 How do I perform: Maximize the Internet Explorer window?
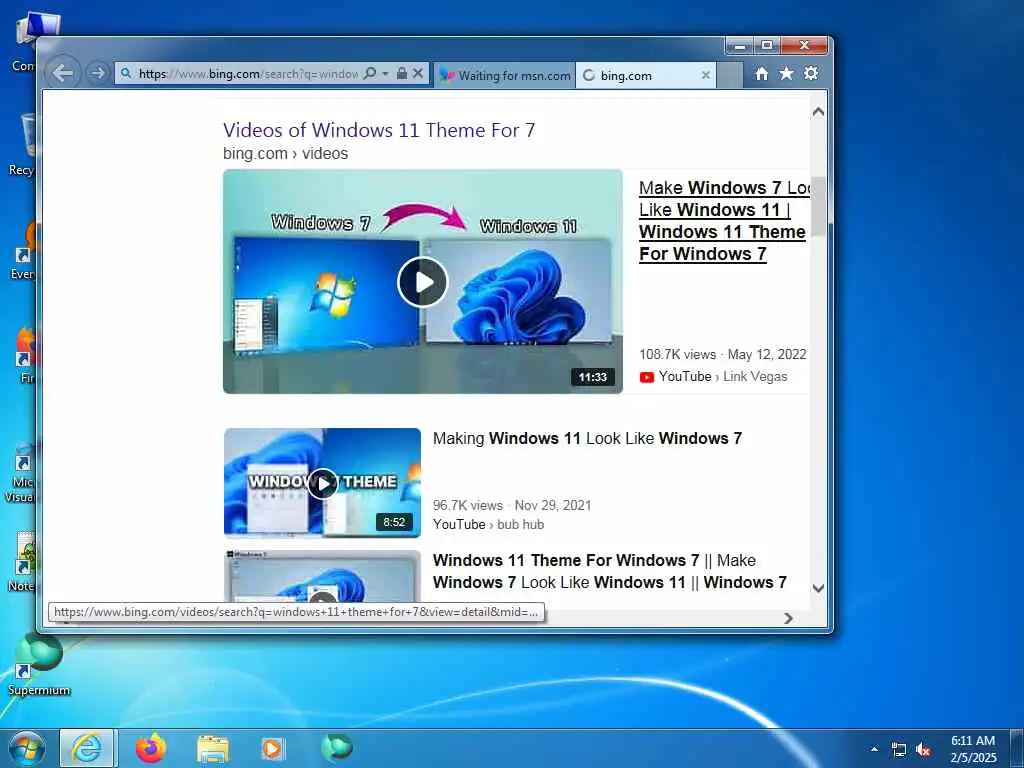(767, 46)
